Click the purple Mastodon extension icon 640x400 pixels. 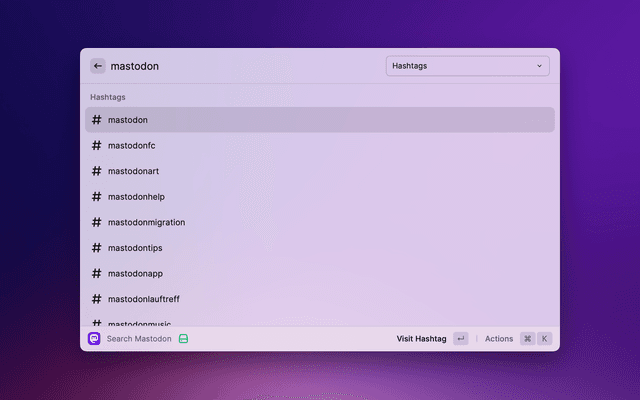click(x=94, y=339)
